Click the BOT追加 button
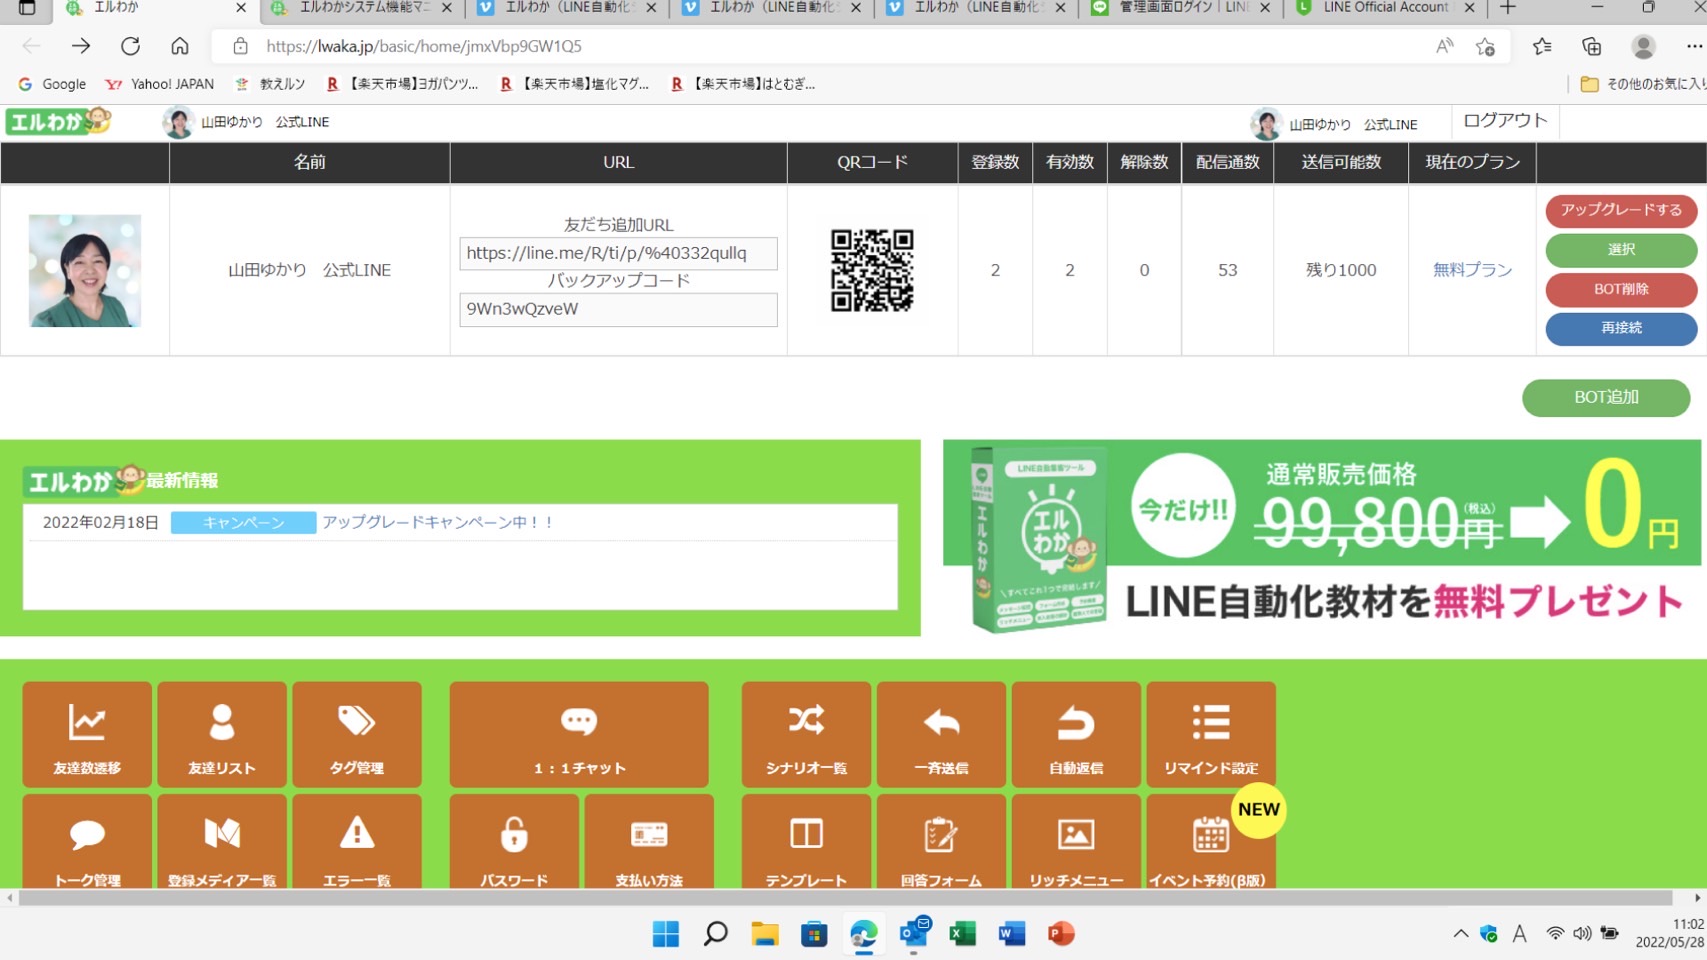This screenshot has width=1707, height=960. (1606, 397)
